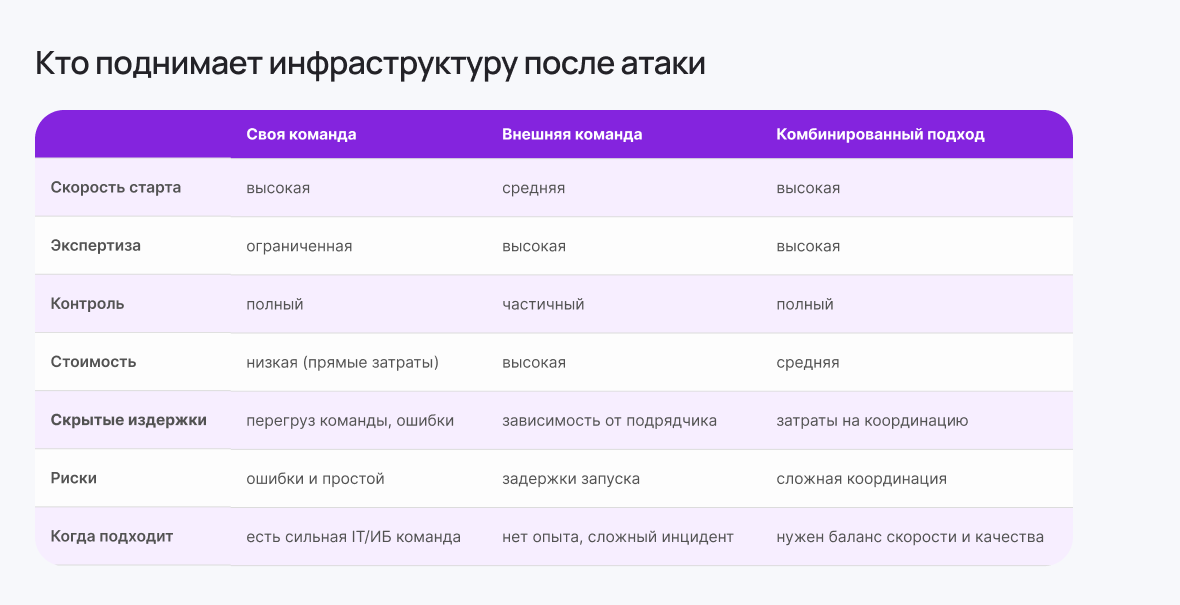Select the 'частичный' cell under Внешняя команда
Image resolution: width=1180 pixels, height=605 pixels.
[543, 304]
